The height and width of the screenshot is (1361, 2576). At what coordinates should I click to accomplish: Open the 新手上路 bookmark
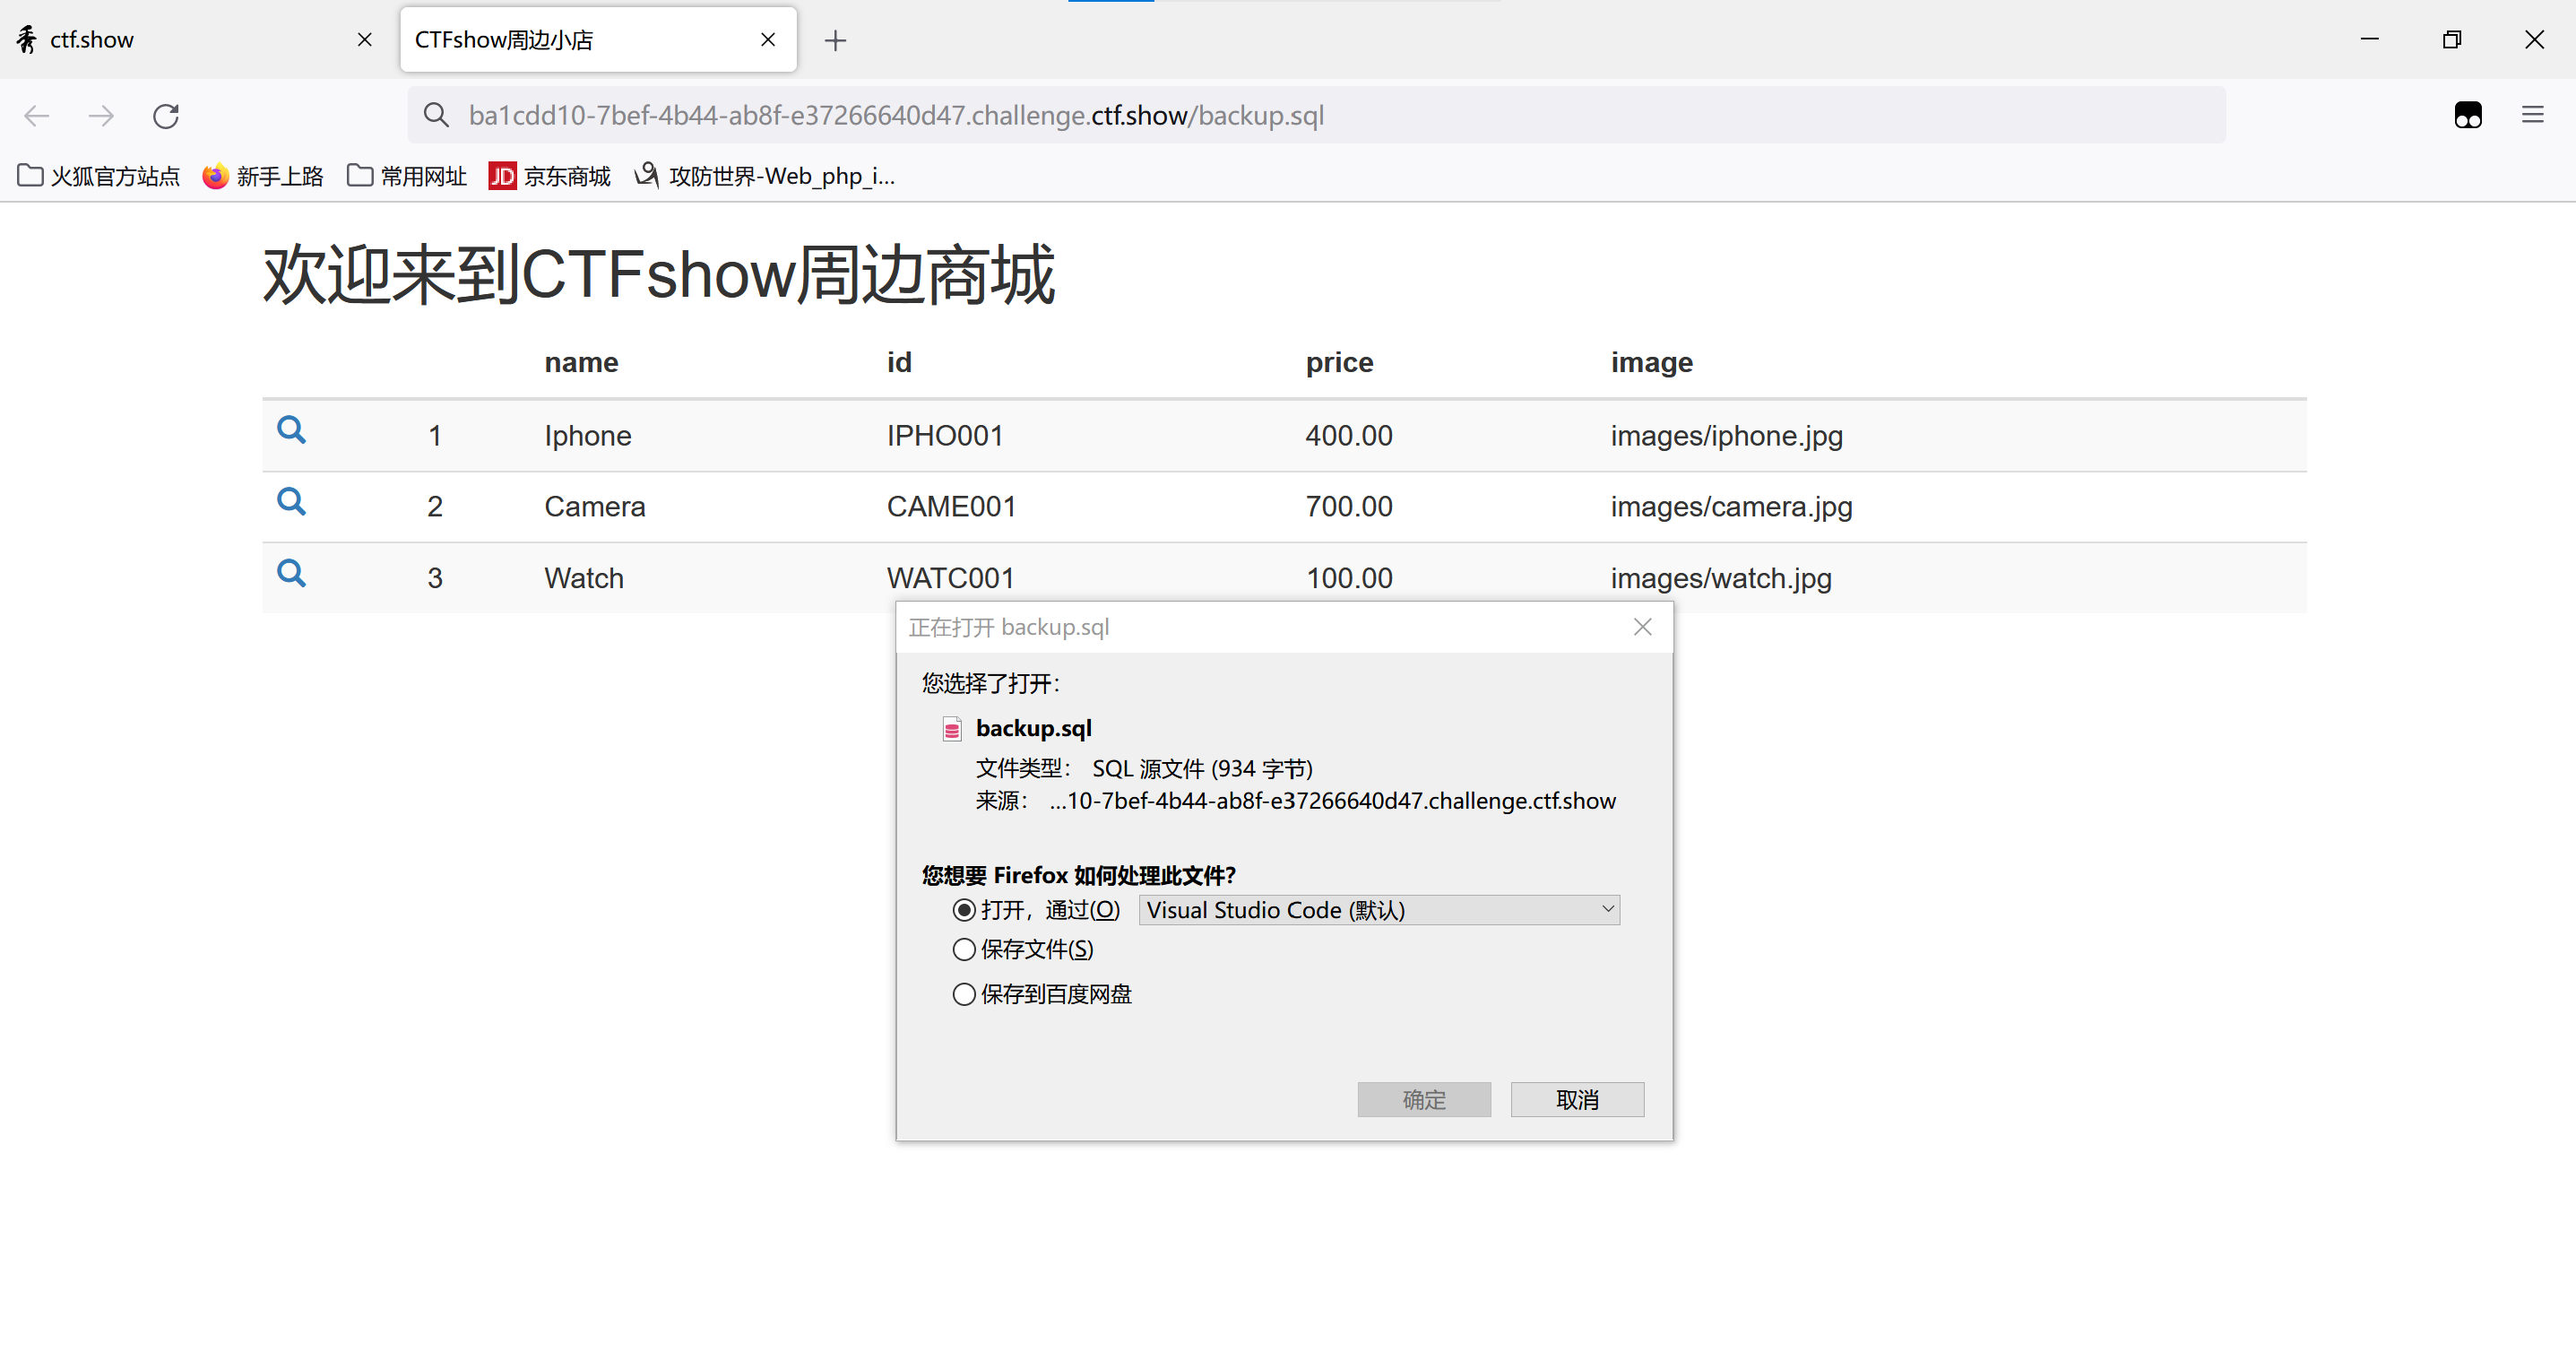(x=263, y=176)
